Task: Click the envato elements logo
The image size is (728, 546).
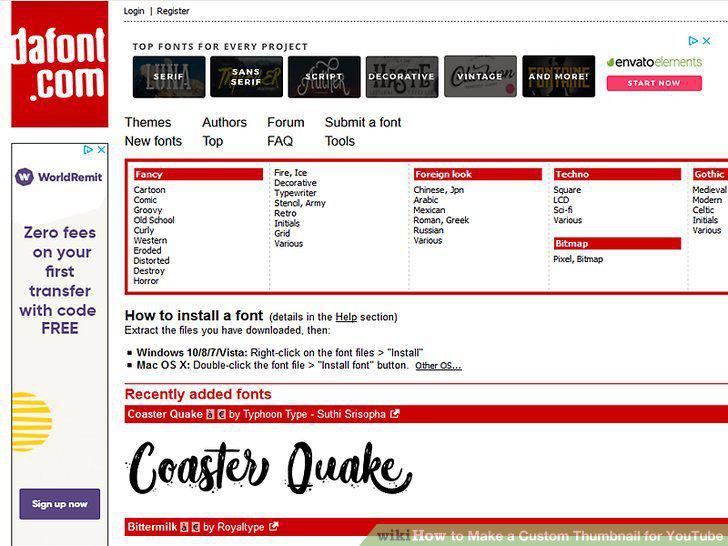Action: tap(654, 62)
